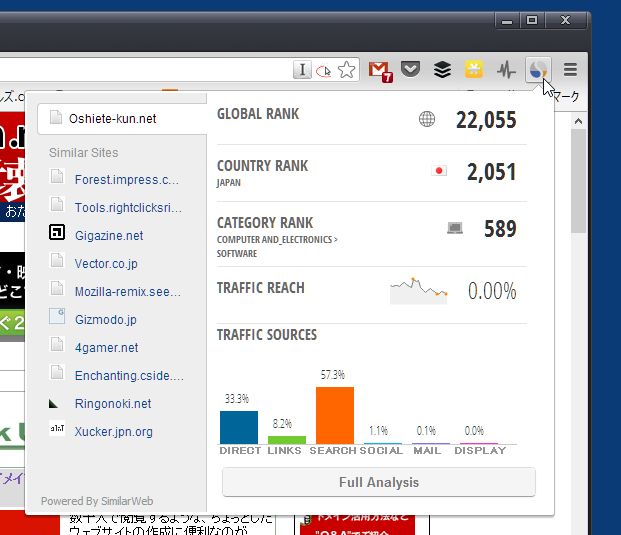Open Enchanting.cside.... link
The image size is (621, 535).
129,376
